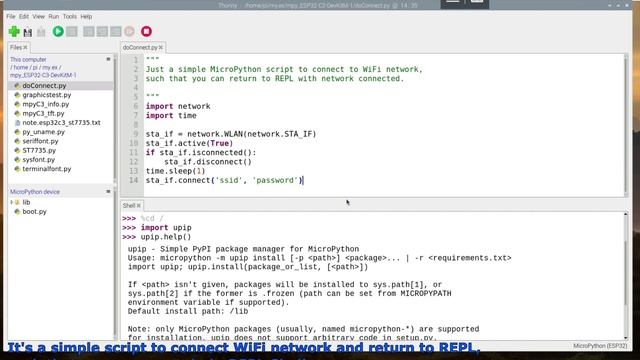Select mpyC3_info.py in the file list

click(x=46, y=104)
